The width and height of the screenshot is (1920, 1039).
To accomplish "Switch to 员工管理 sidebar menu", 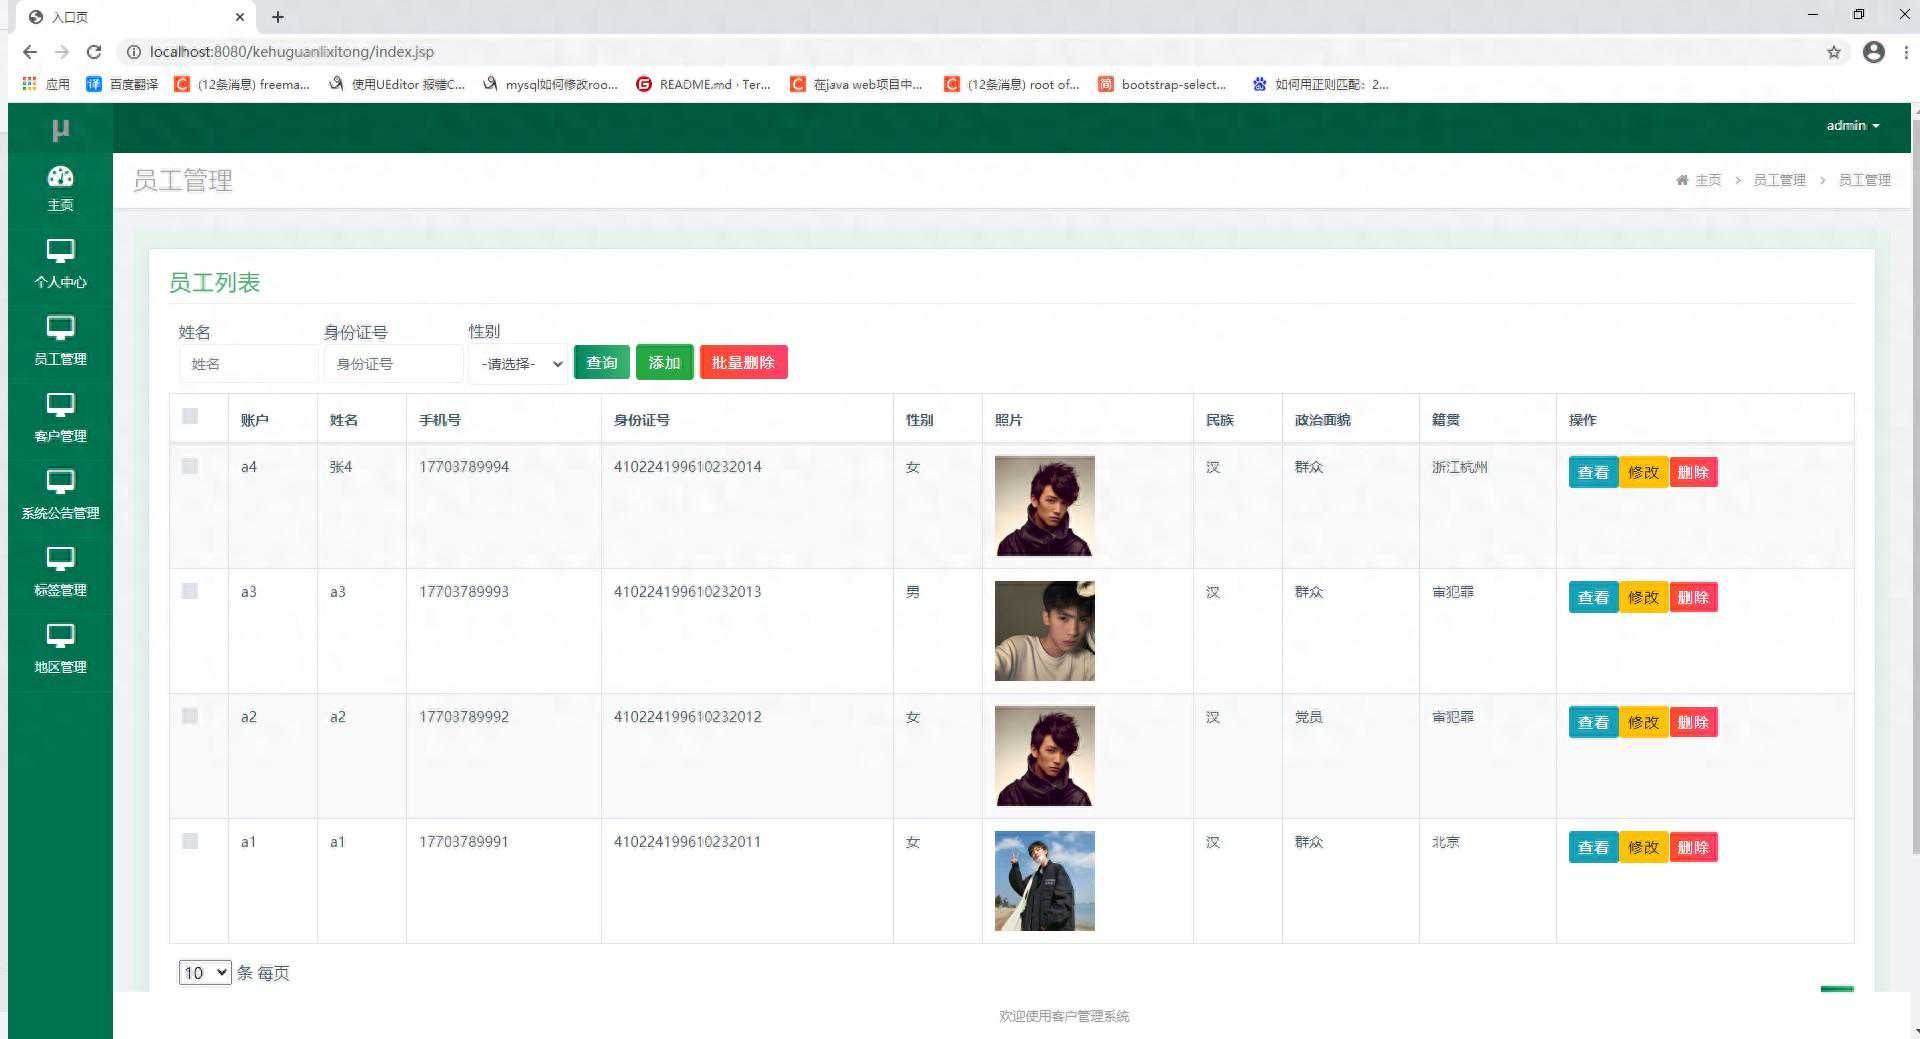I will tap(60, 341).
